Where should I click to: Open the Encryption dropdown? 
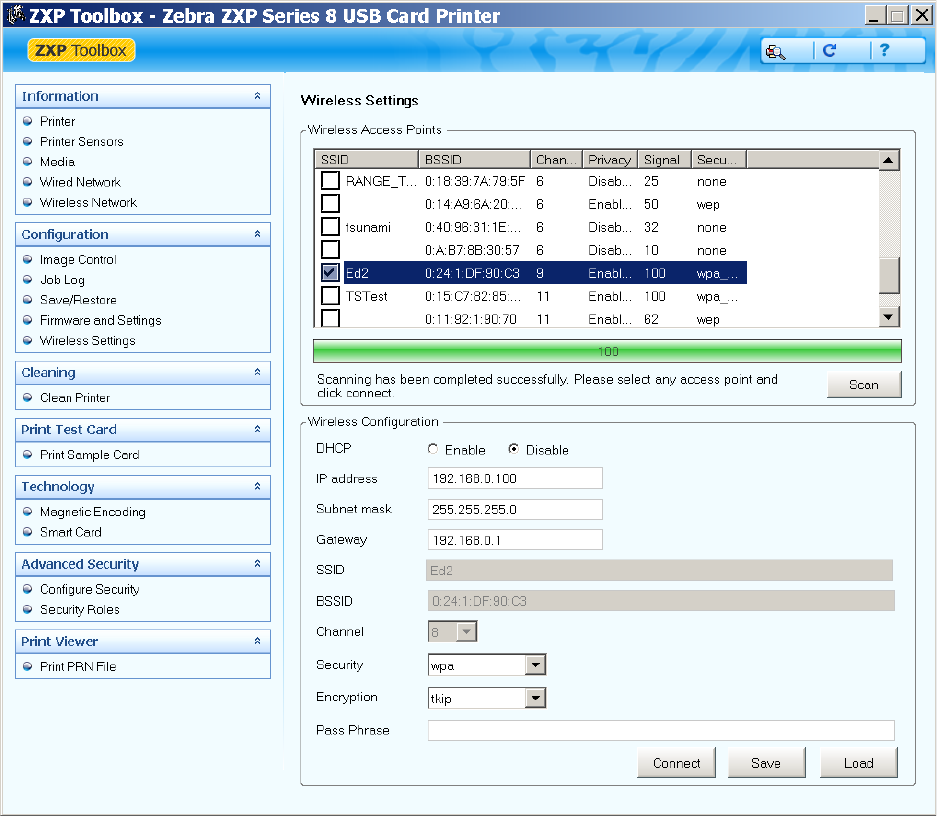click(x=535, y=698)
